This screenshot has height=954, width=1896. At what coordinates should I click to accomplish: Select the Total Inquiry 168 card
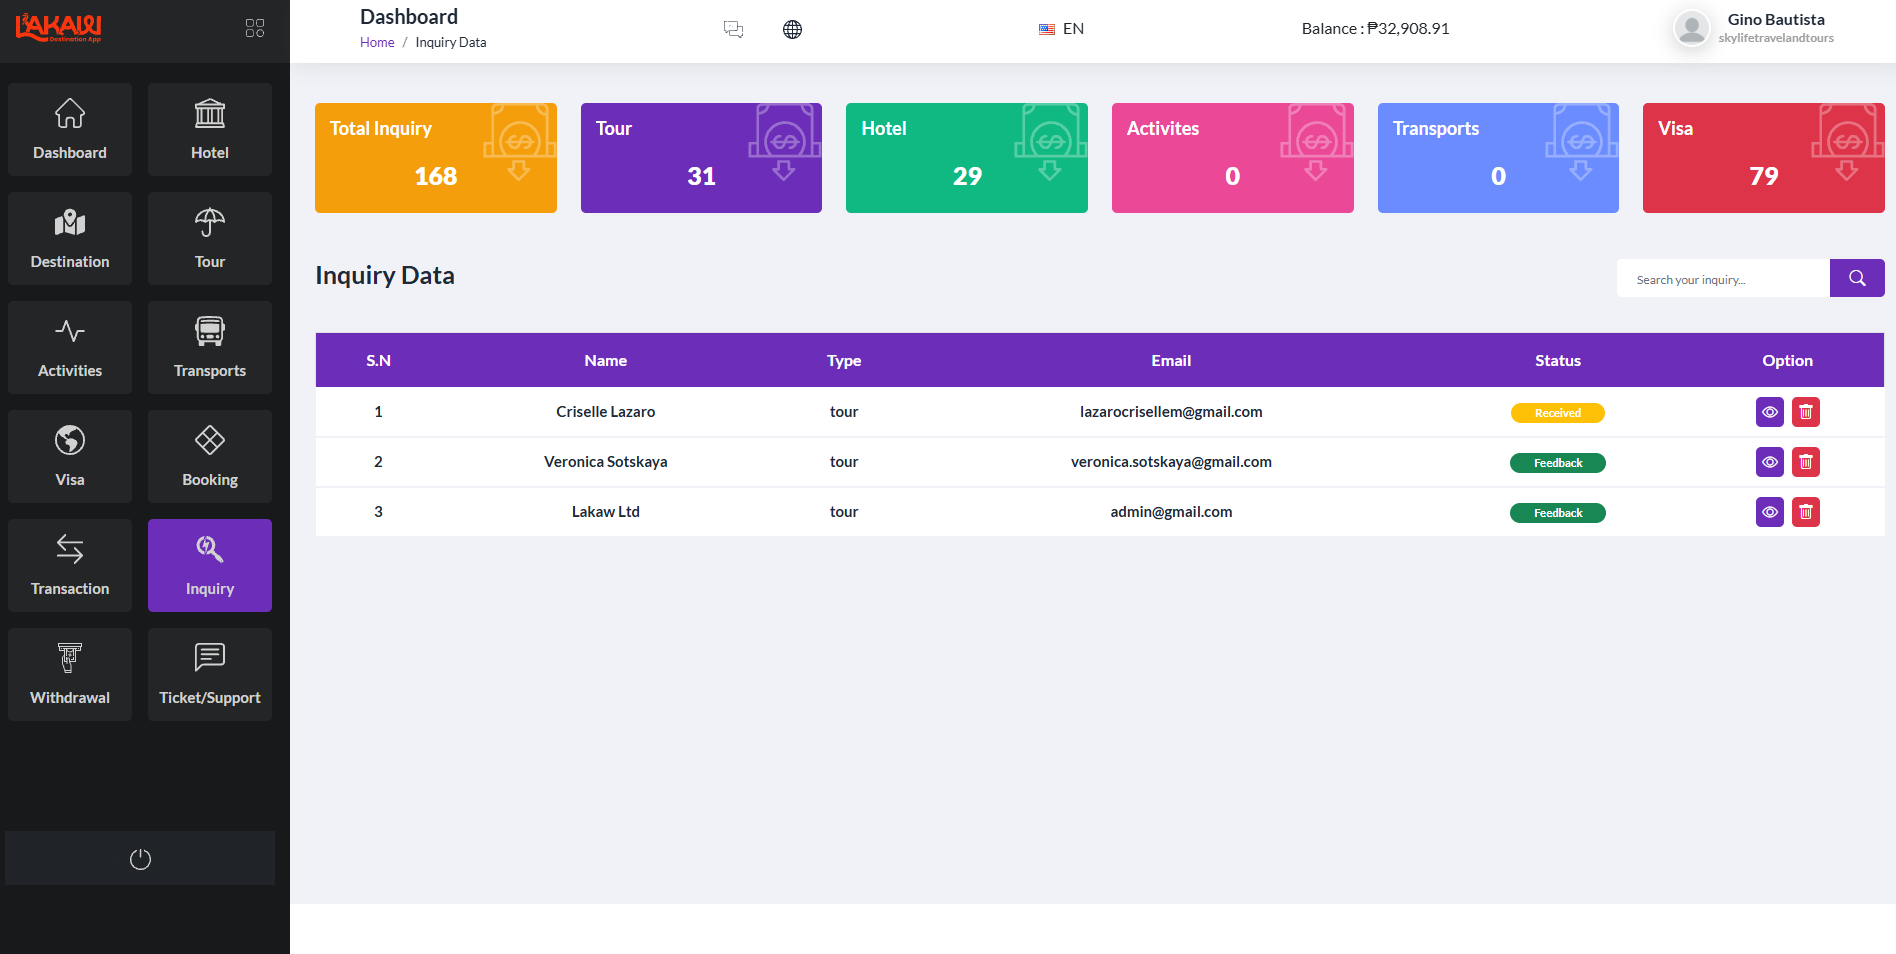[x=436, y=158]
